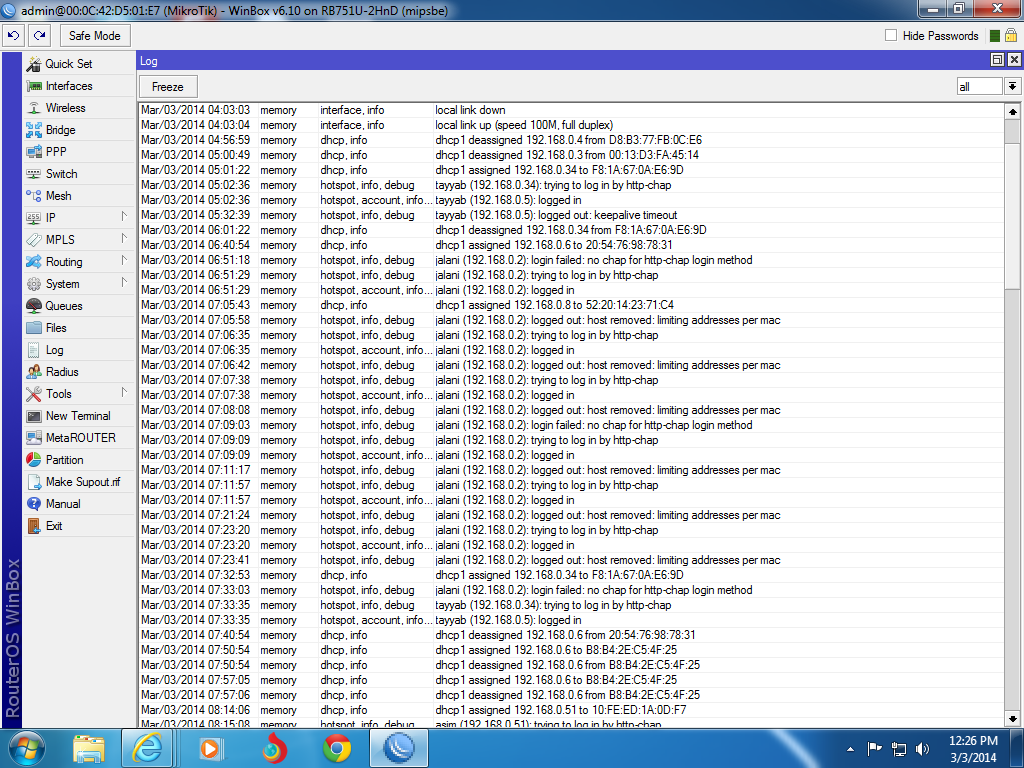Toggle Safe Mode on

[94, 35]
